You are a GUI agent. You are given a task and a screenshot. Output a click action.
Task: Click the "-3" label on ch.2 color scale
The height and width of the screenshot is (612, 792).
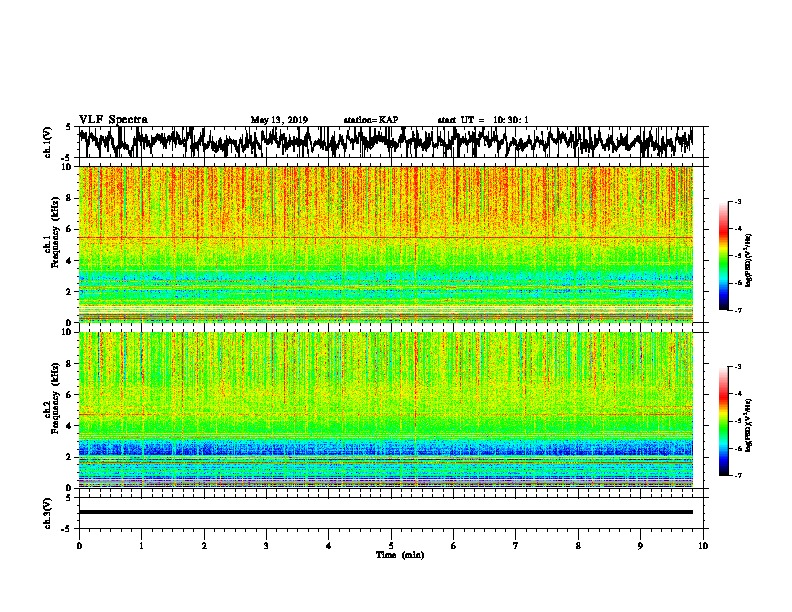(737, 367)
